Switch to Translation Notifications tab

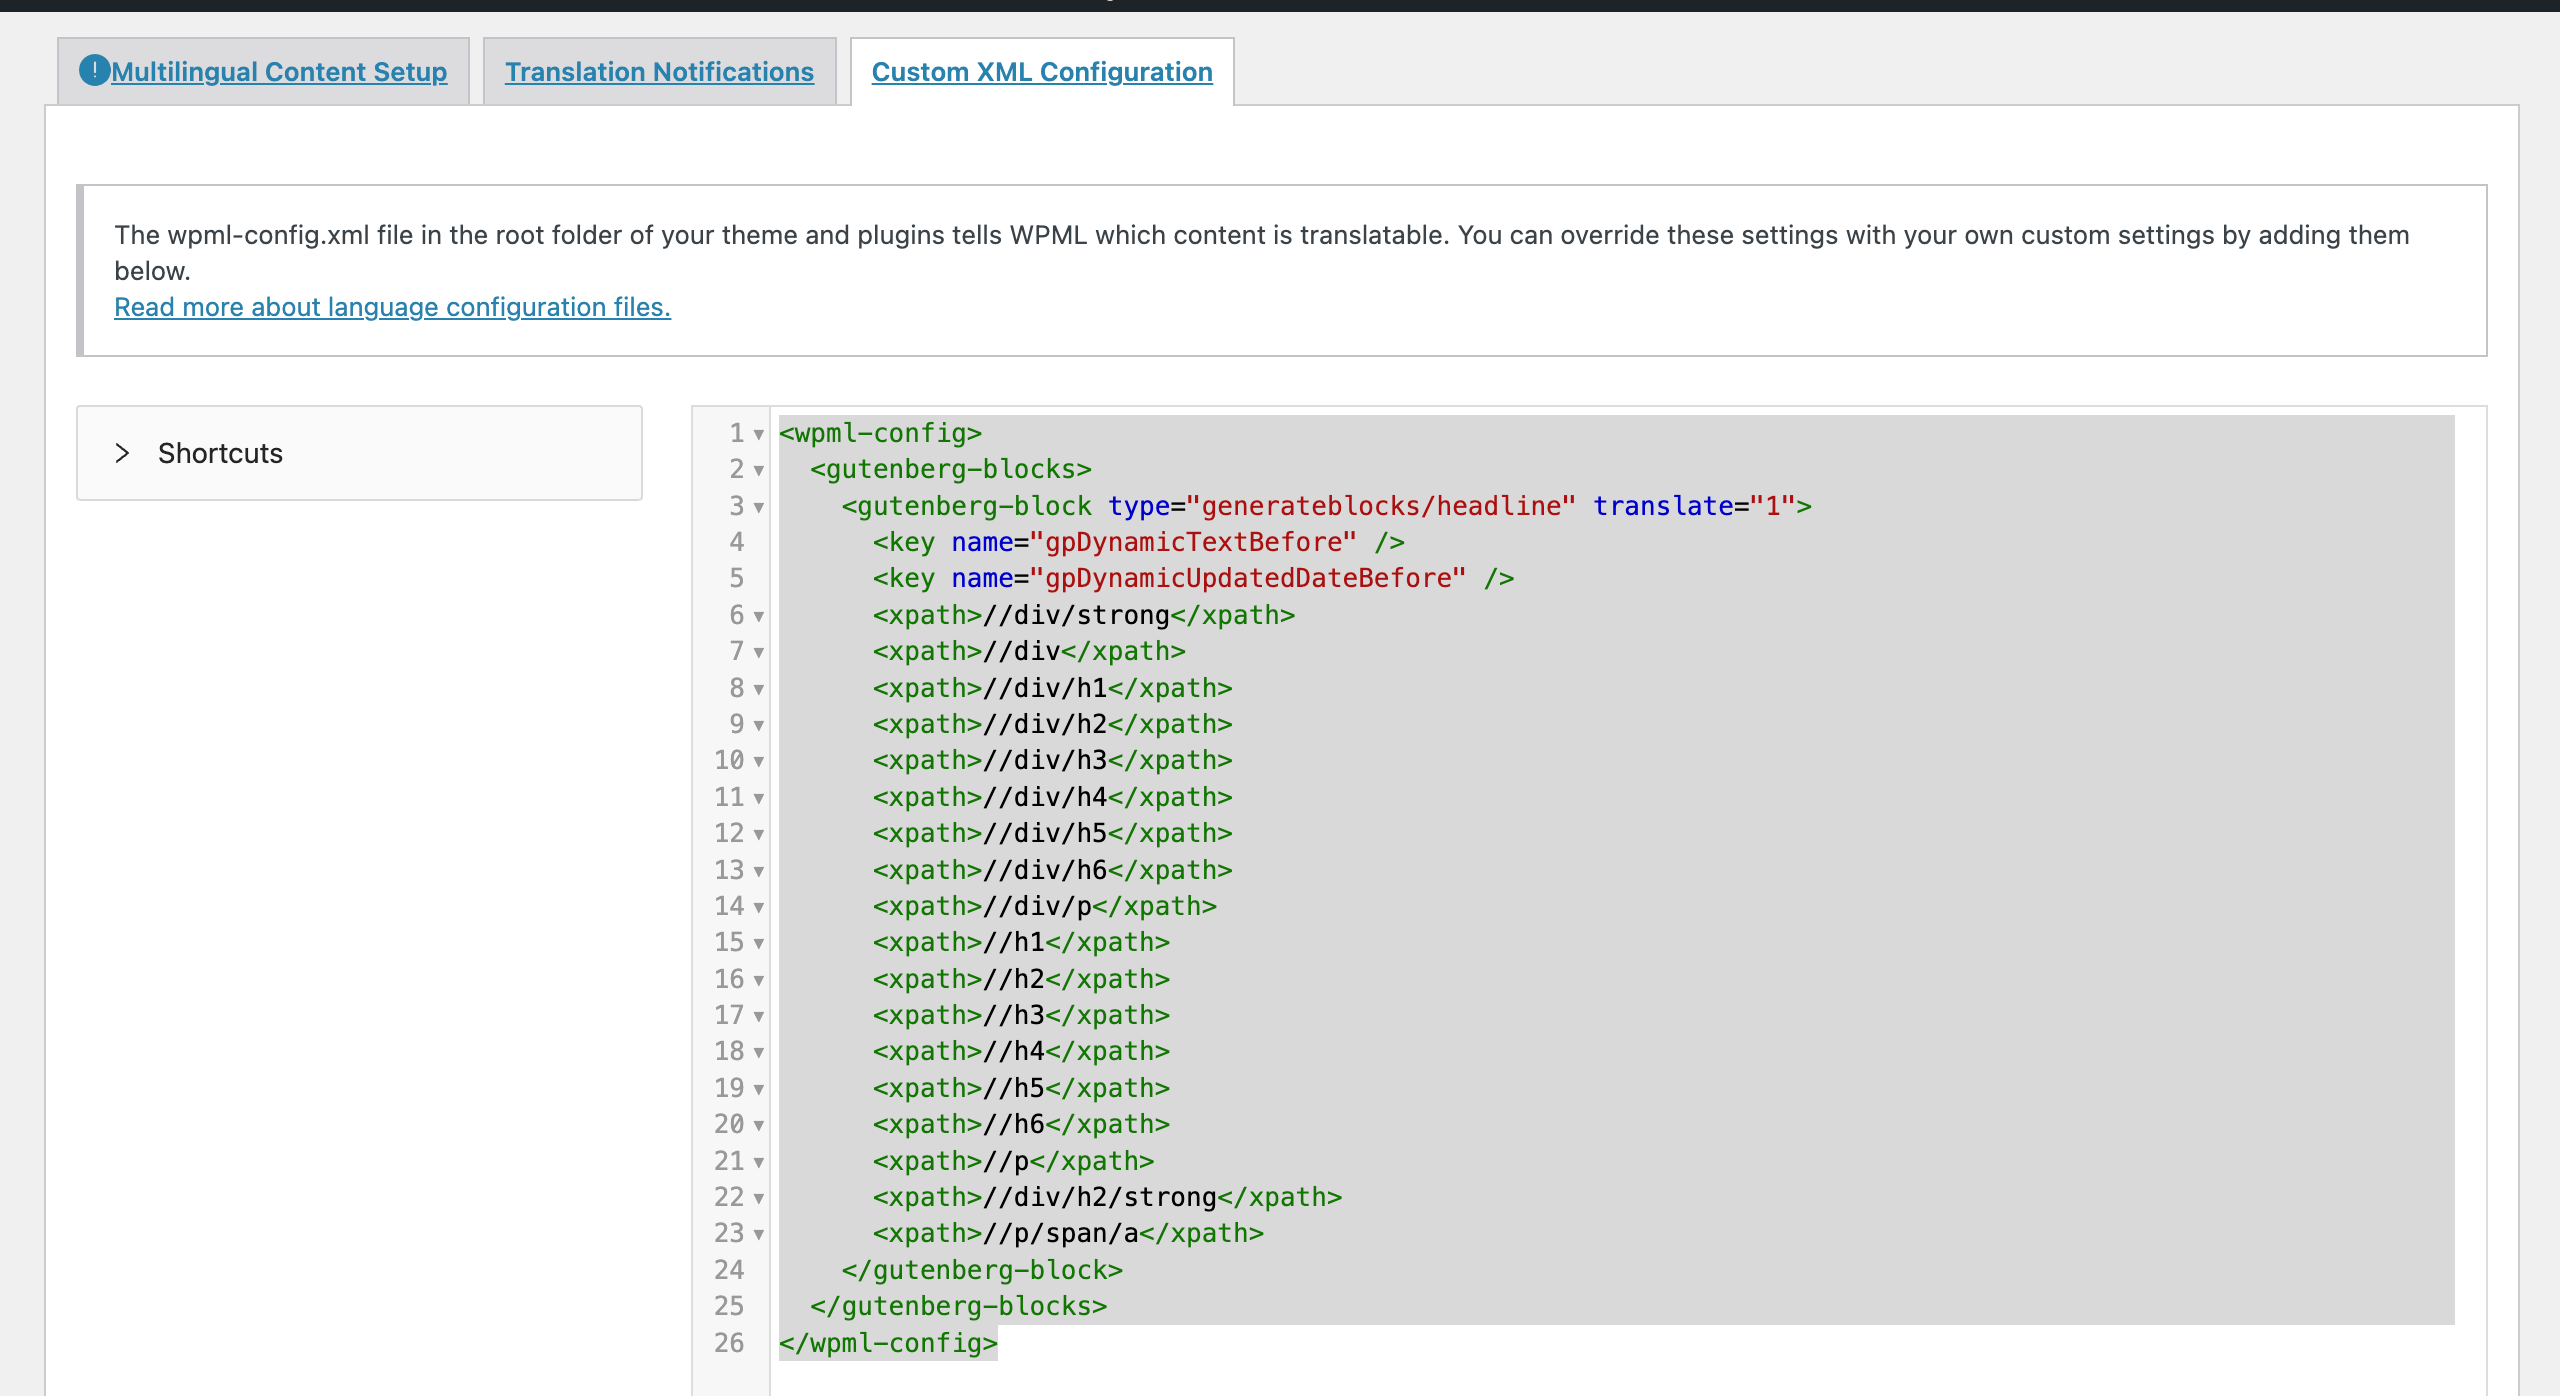click(x=659, y=72)
